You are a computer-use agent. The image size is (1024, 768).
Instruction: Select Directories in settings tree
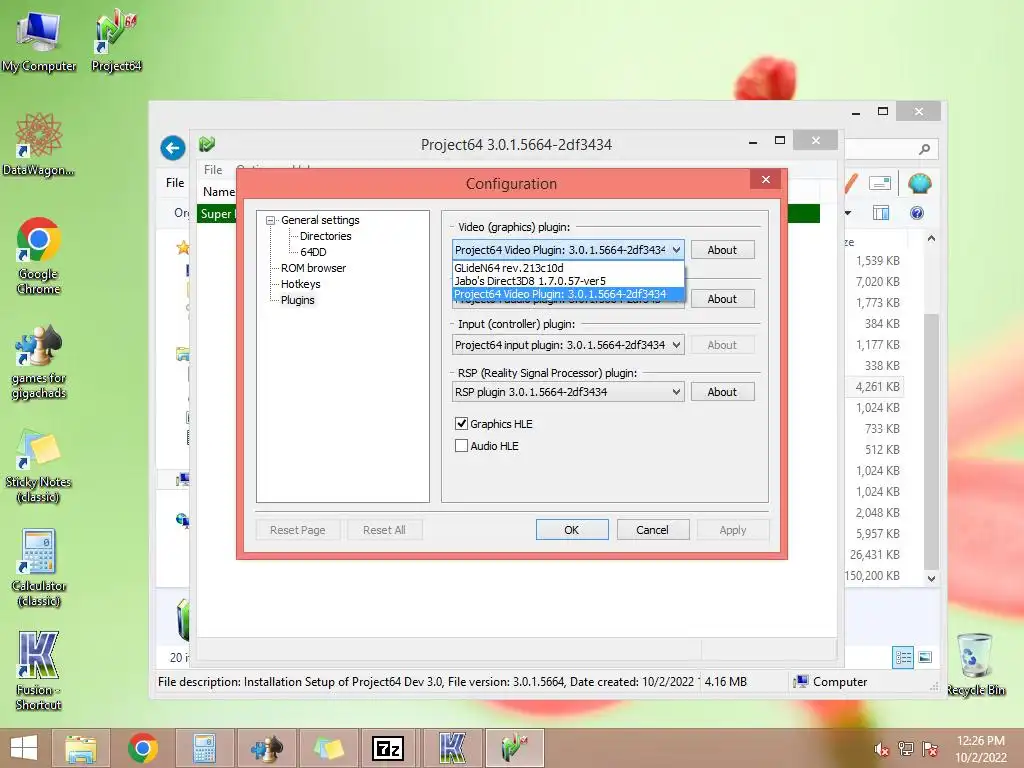tap(325, 236)
